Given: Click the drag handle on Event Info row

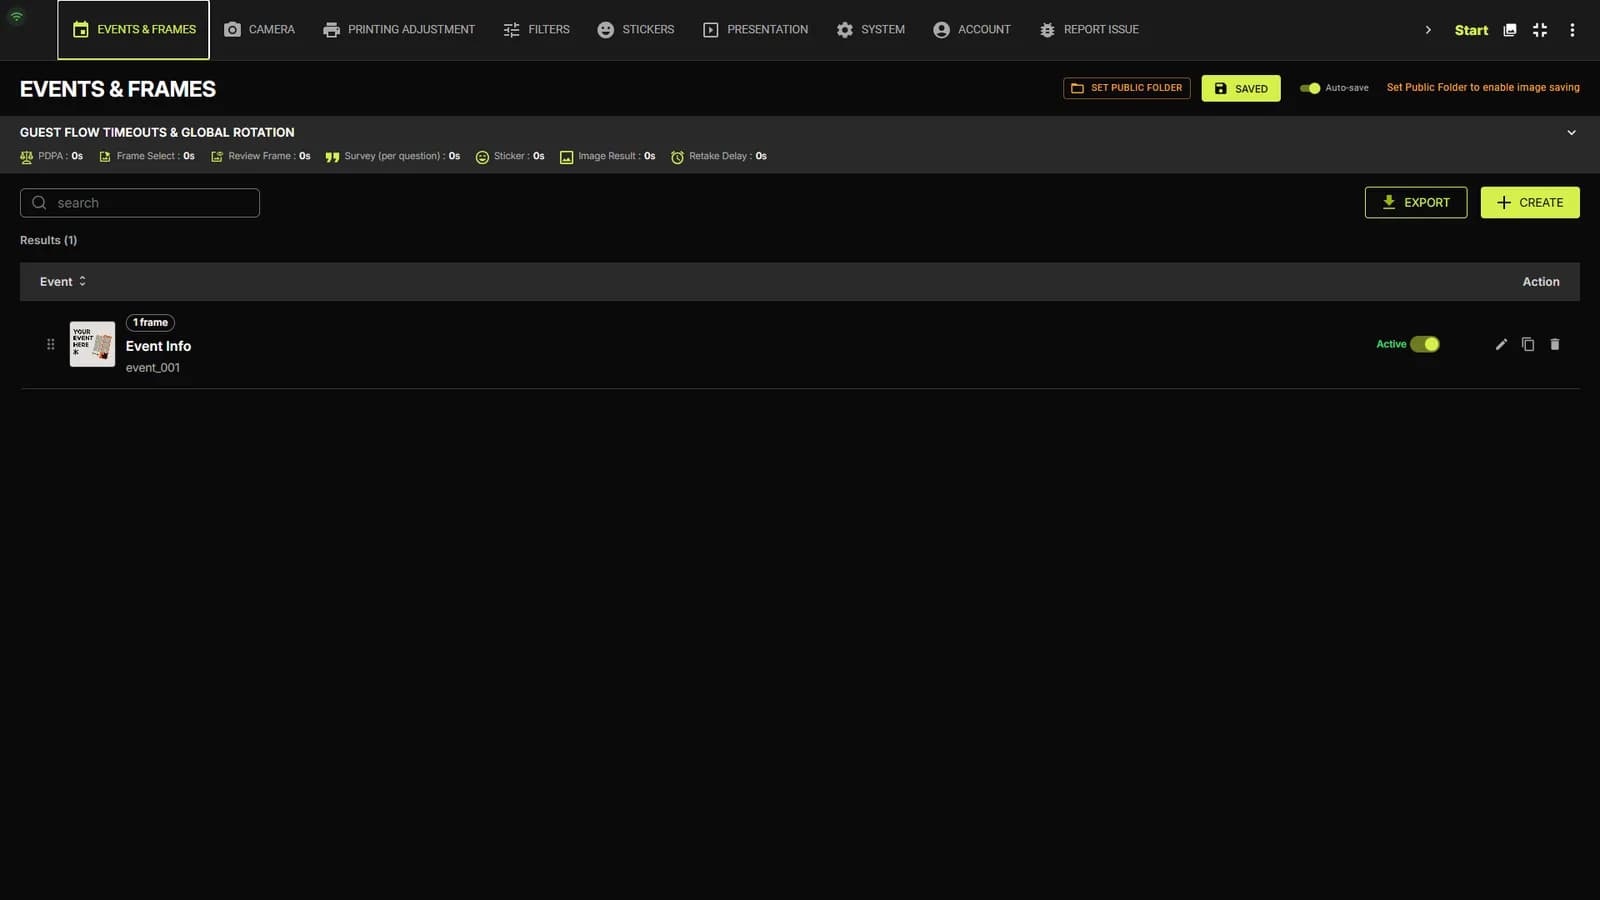Looking at the screenshot, I should 50,344.
